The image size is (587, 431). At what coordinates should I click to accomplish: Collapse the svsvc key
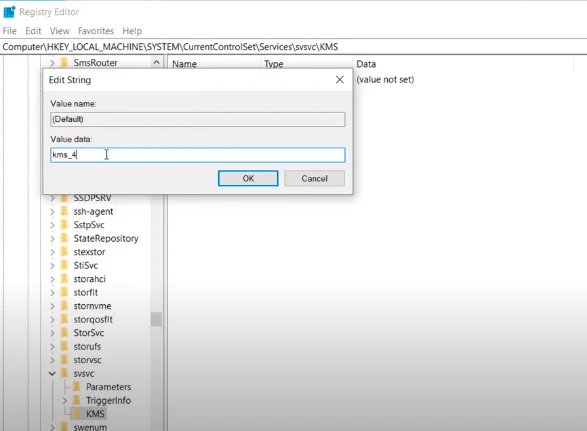[52, 373]
